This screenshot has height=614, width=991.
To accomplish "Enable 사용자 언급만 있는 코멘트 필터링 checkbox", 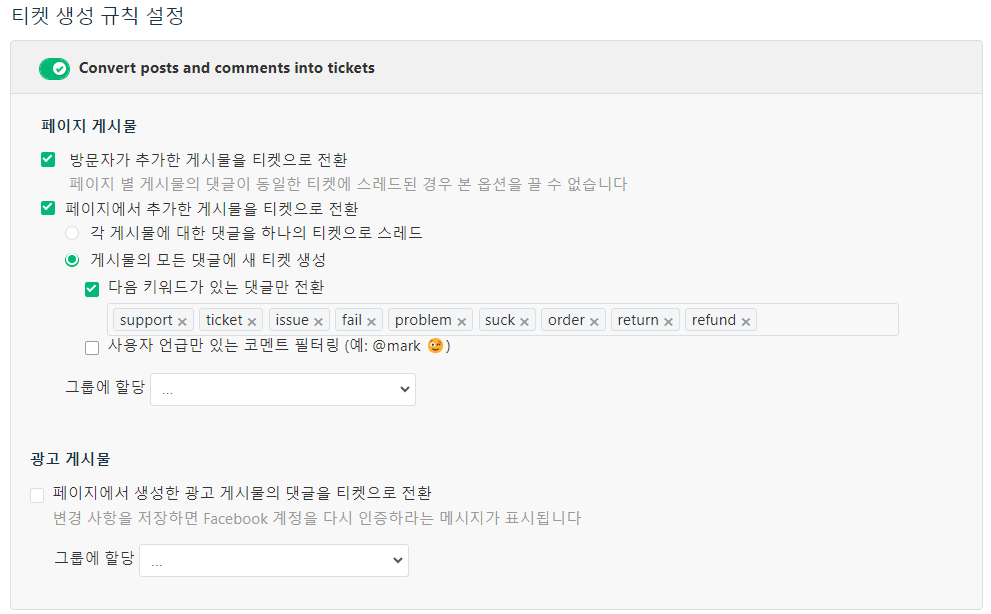I will pyautogui.click(x=92, y=348).
